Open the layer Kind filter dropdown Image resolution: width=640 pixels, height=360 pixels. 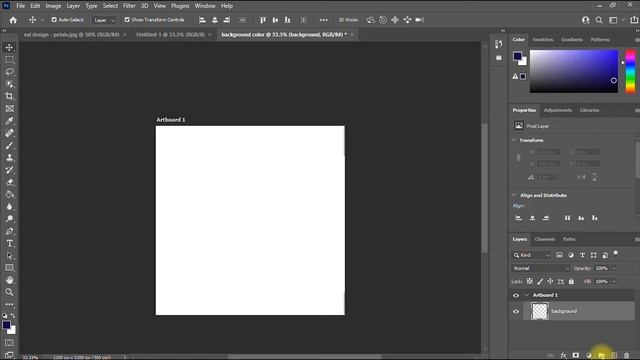coord(531,255)
